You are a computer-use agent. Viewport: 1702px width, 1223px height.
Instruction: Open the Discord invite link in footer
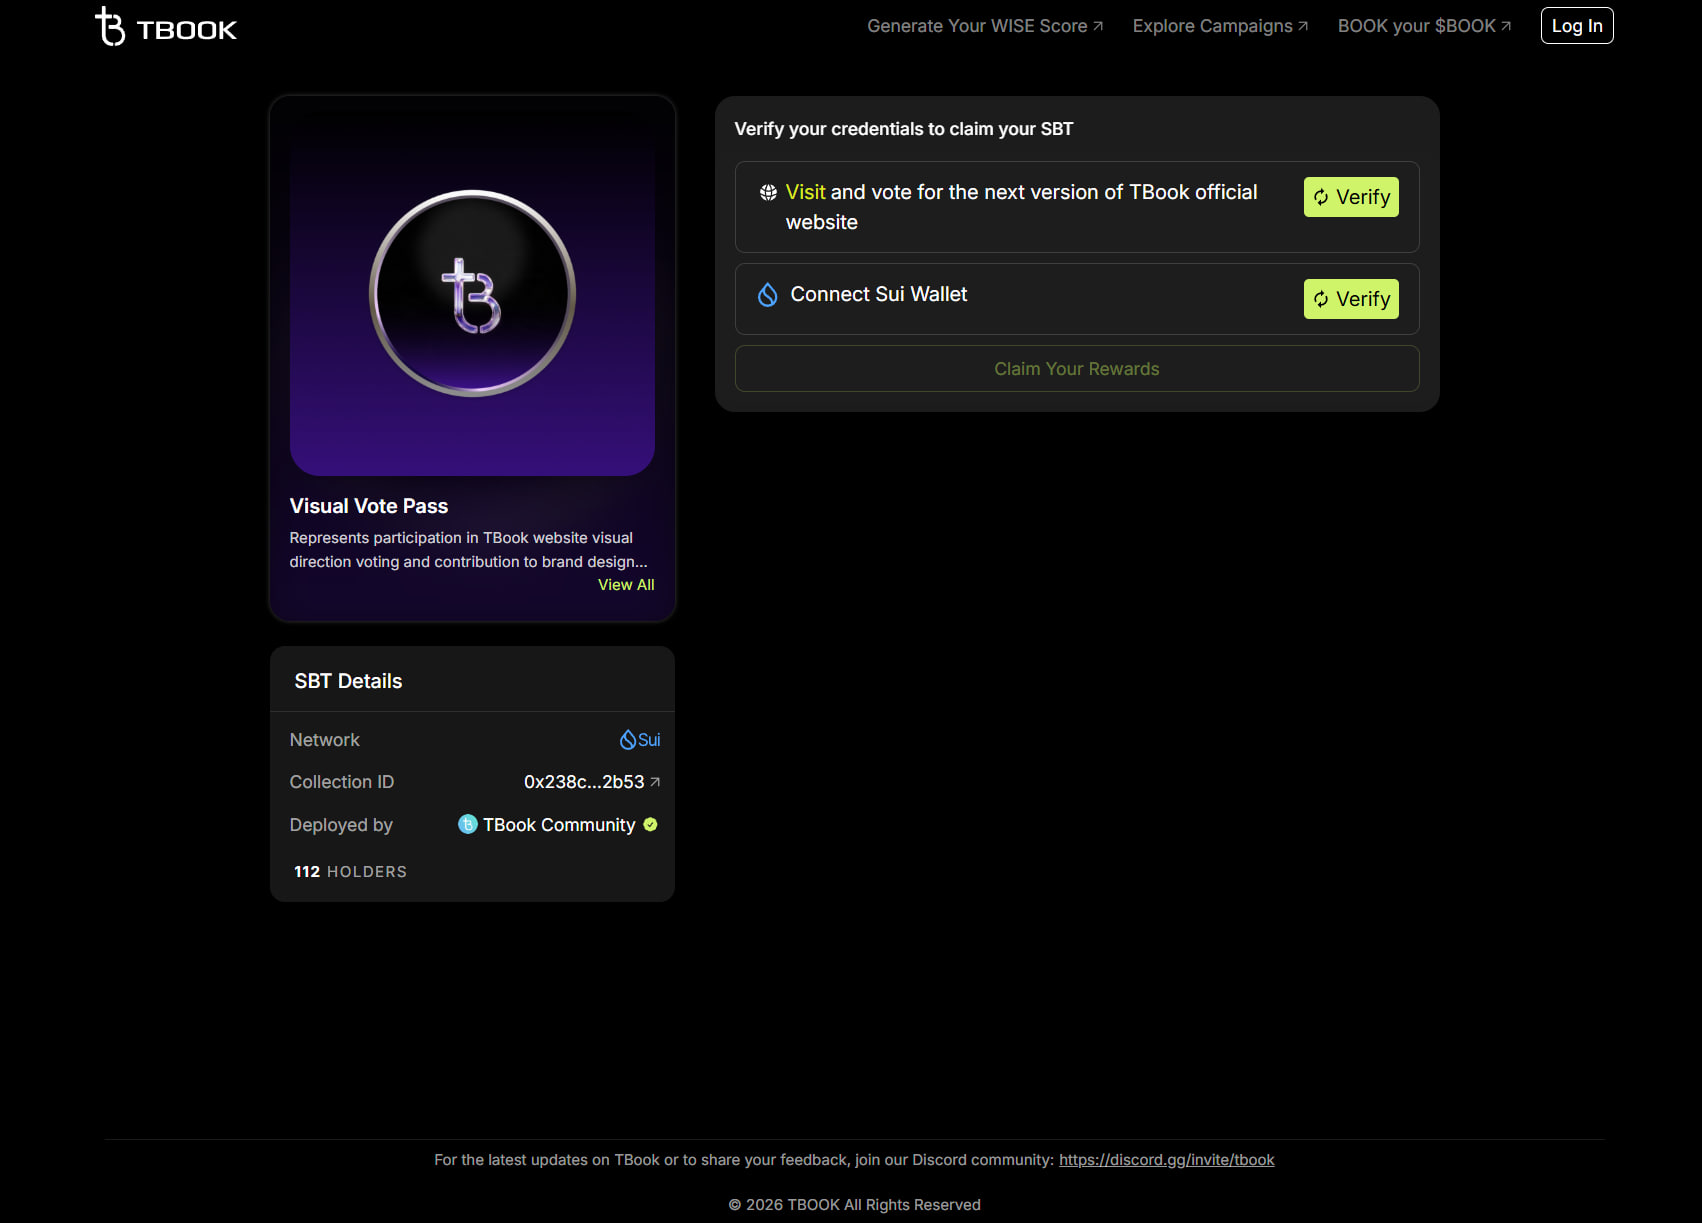1167,1160
